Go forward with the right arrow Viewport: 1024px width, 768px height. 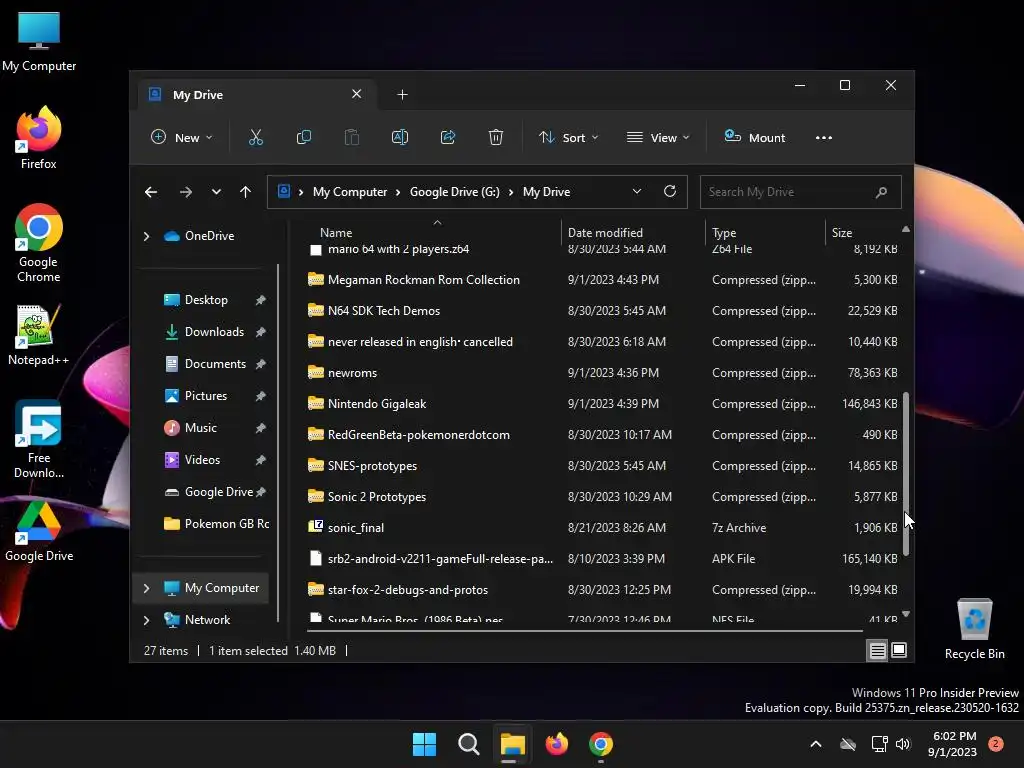coord(185,192)
